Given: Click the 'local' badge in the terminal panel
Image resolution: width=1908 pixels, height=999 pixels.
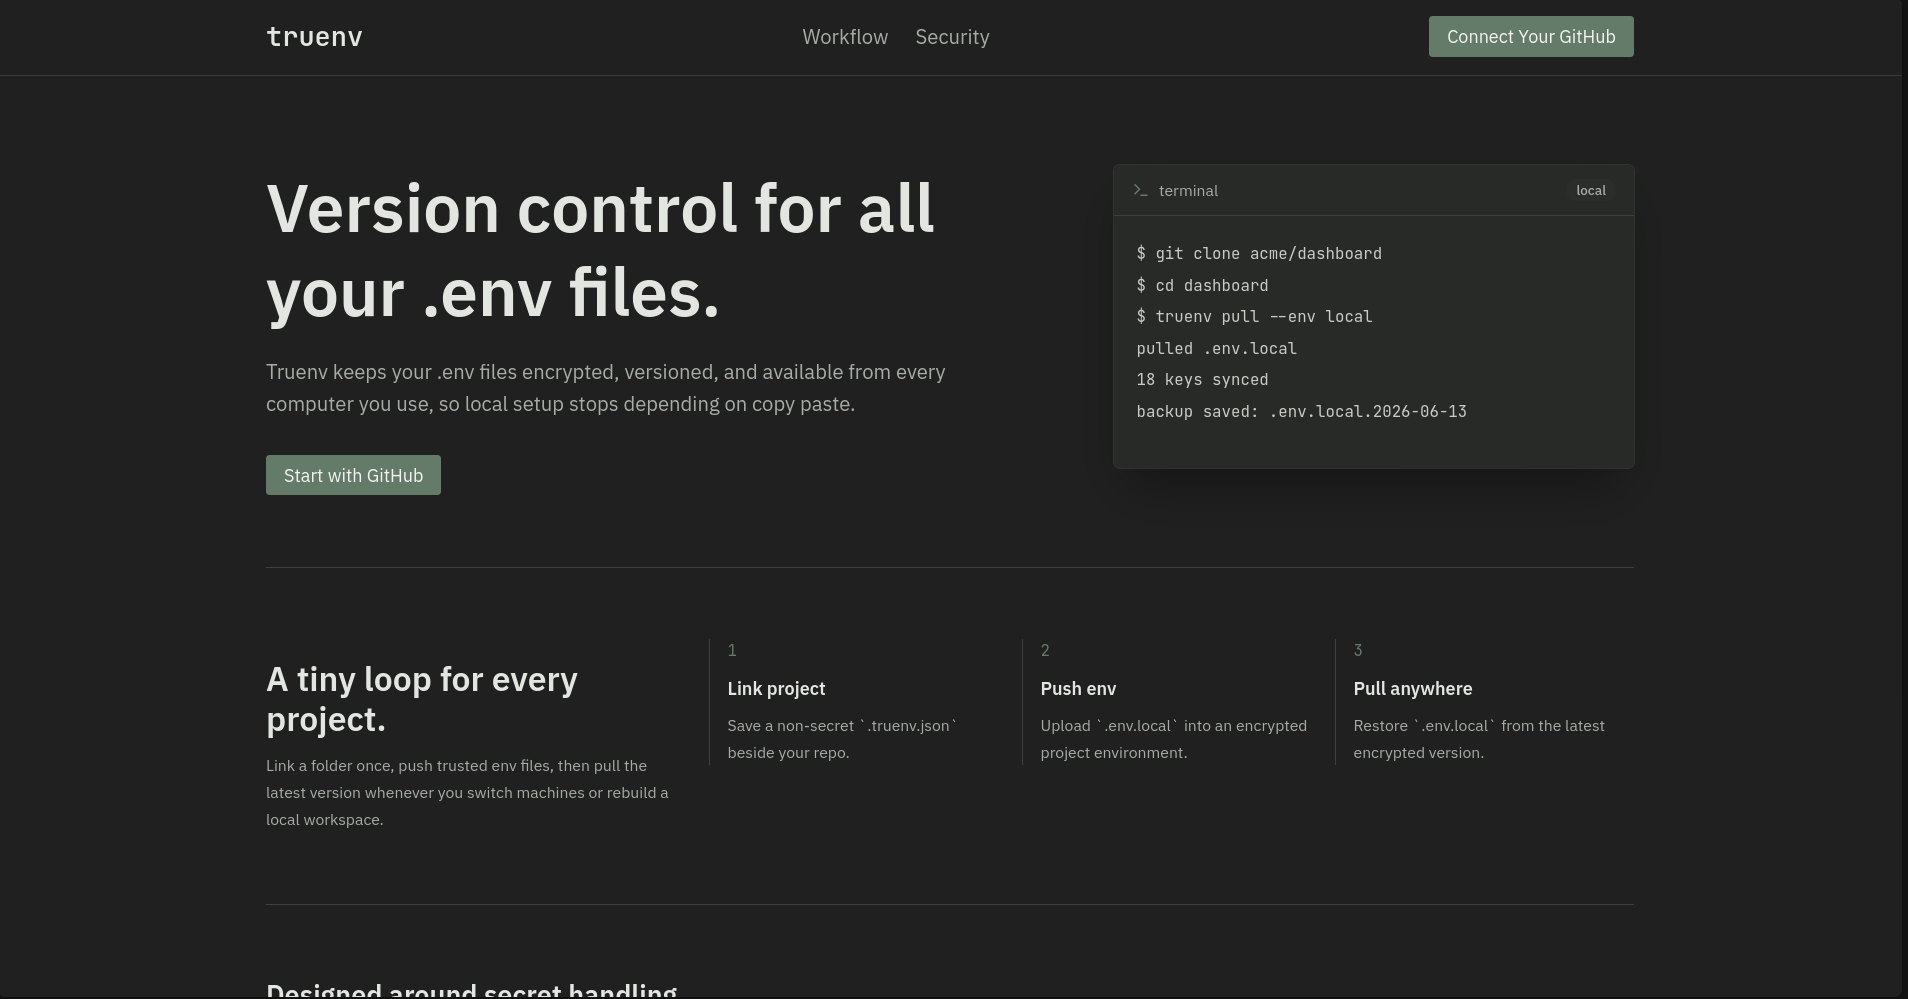Looking at the screenshot, I should pyautogui.click(x=1591, y=190).
